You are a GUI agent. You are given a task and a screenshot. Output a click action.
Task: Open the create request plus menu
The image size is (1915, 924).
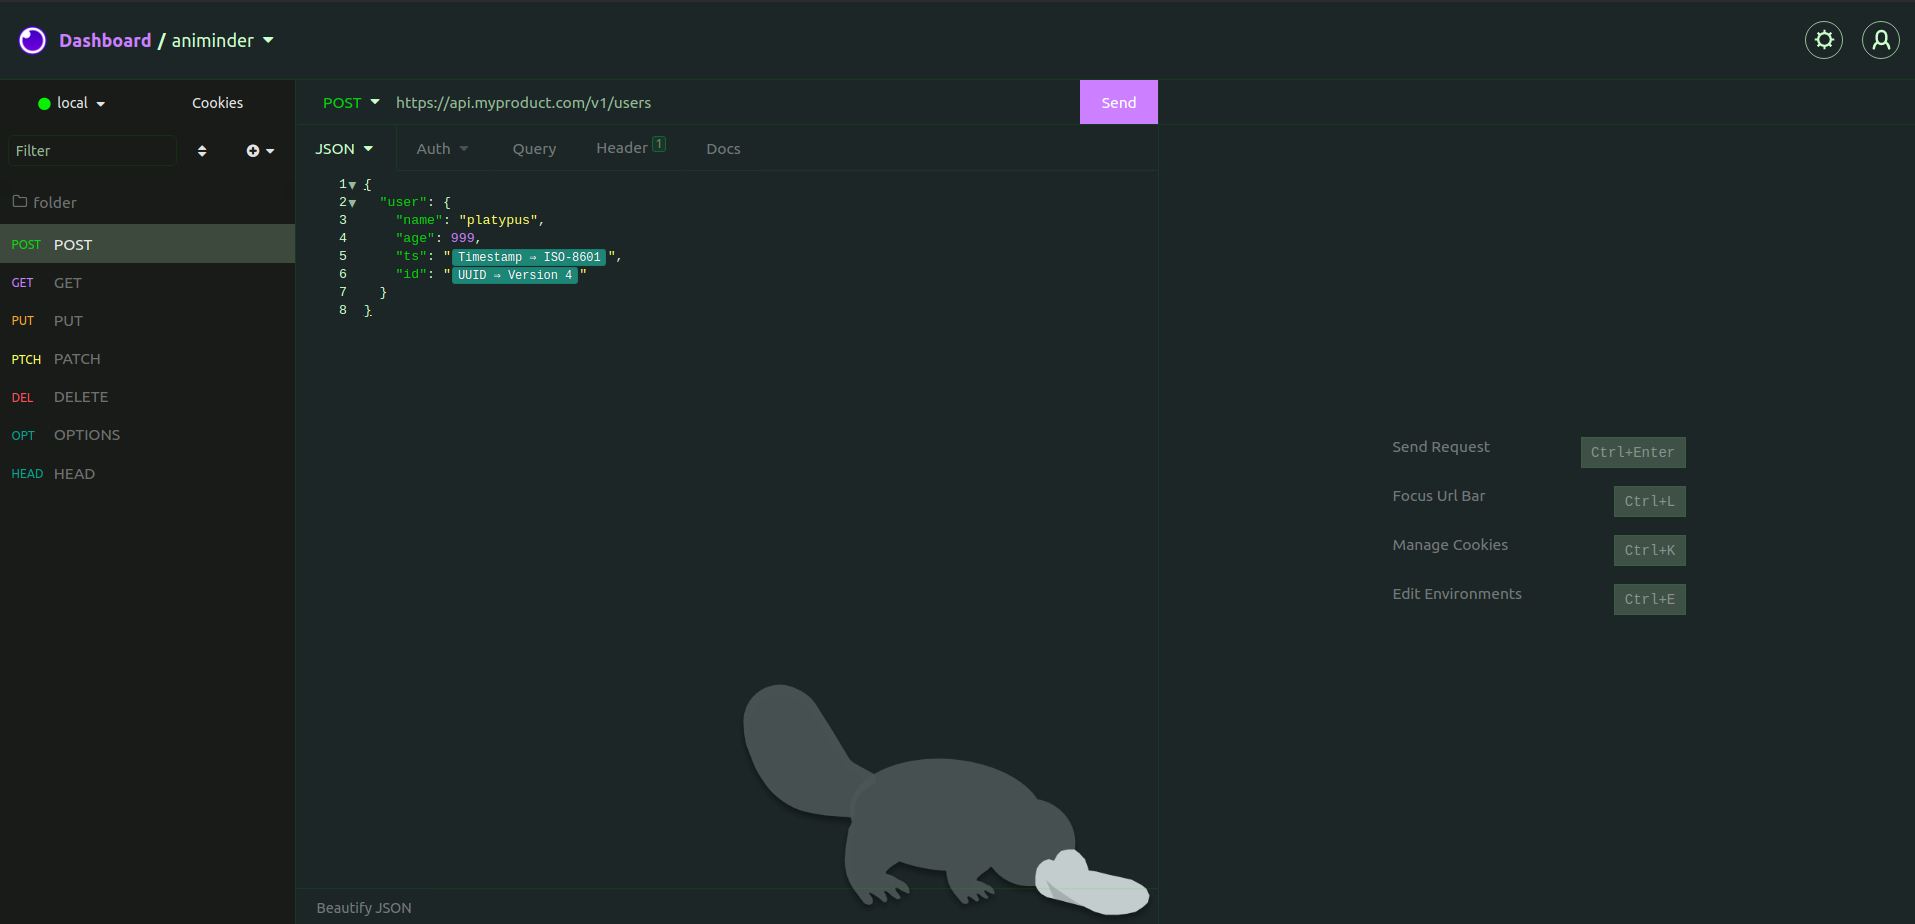tap(260, 151)
